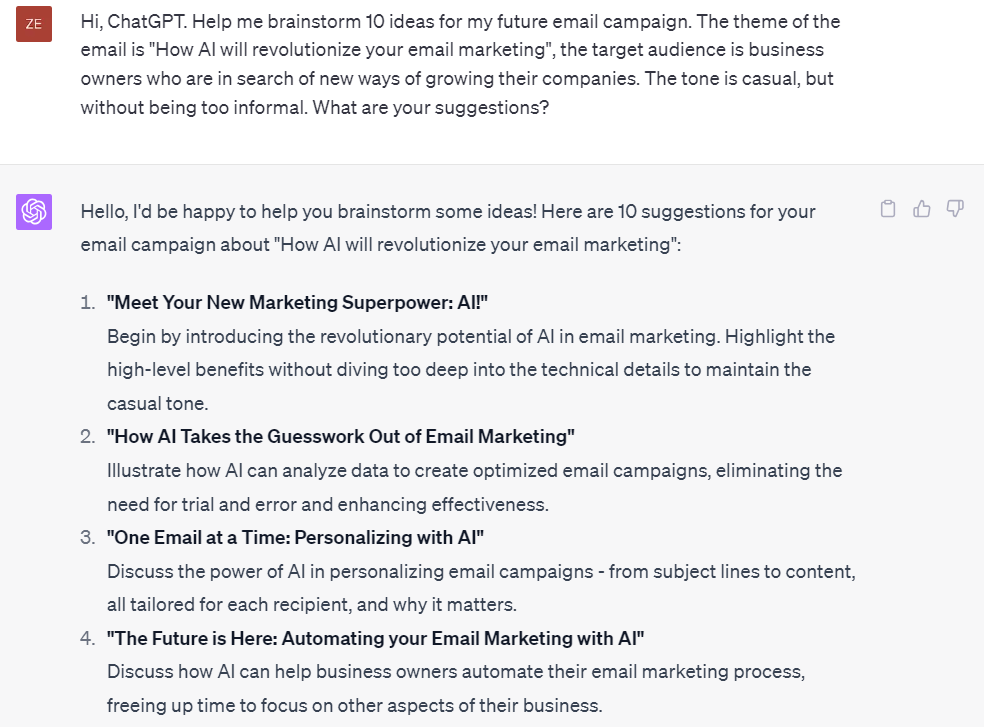Click the user prompt message text
984x727 pixels.
point(460,65)
